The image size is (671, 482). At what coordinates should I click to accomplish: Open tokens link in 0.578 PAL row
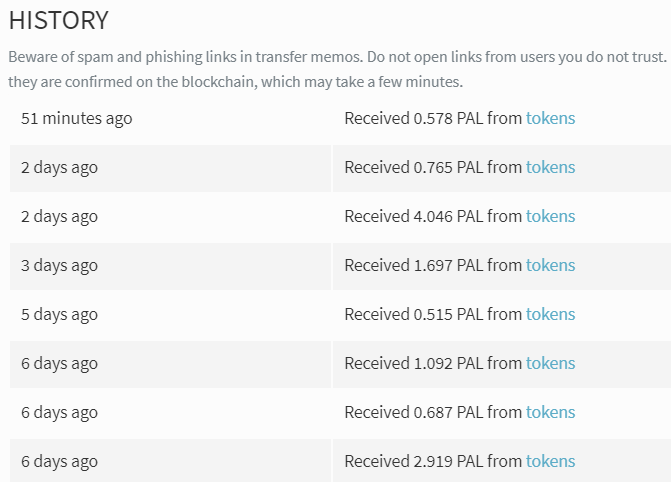pyautogui.click(x=550, y=118)
